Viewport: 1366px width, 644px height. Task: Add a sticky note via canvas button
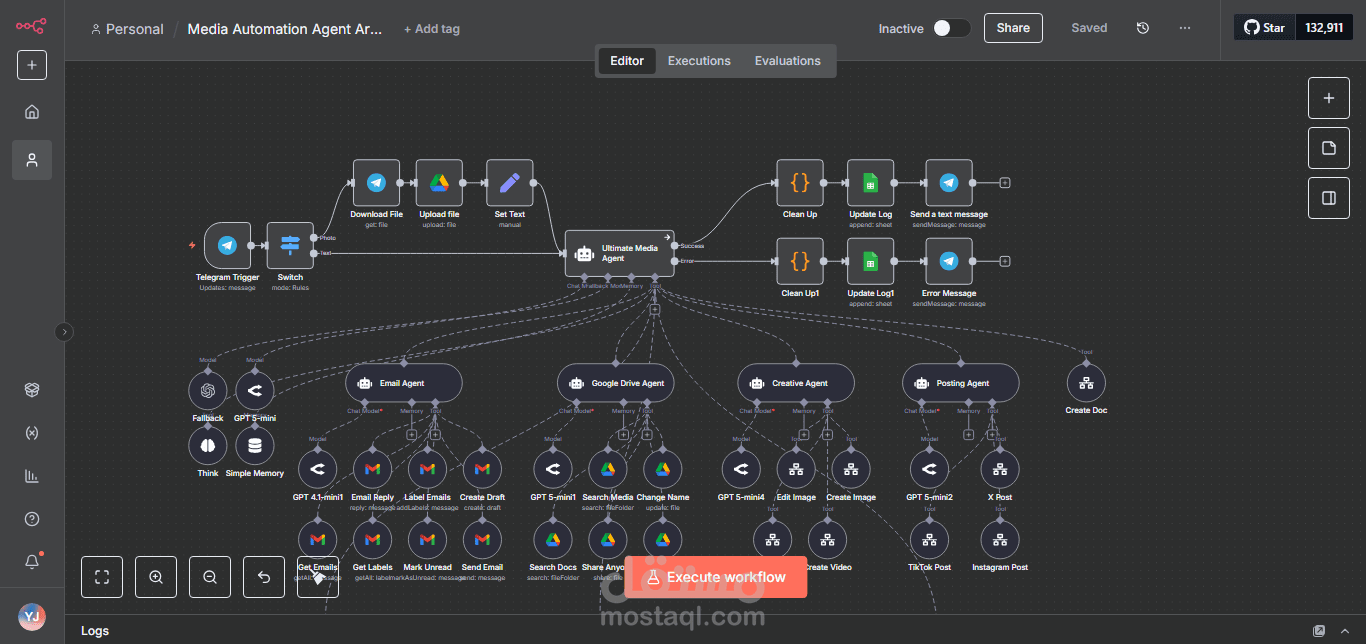coord(1329,148)
